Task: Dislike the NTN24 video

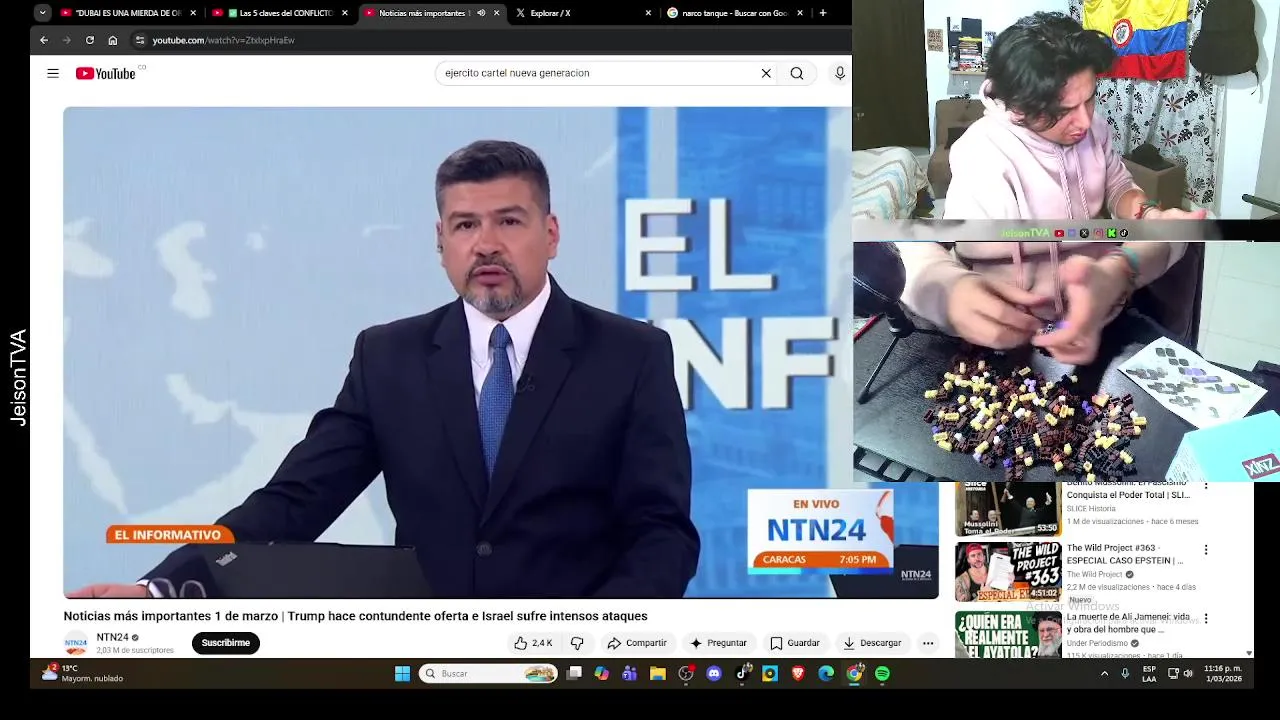Action: coord(577,643)
